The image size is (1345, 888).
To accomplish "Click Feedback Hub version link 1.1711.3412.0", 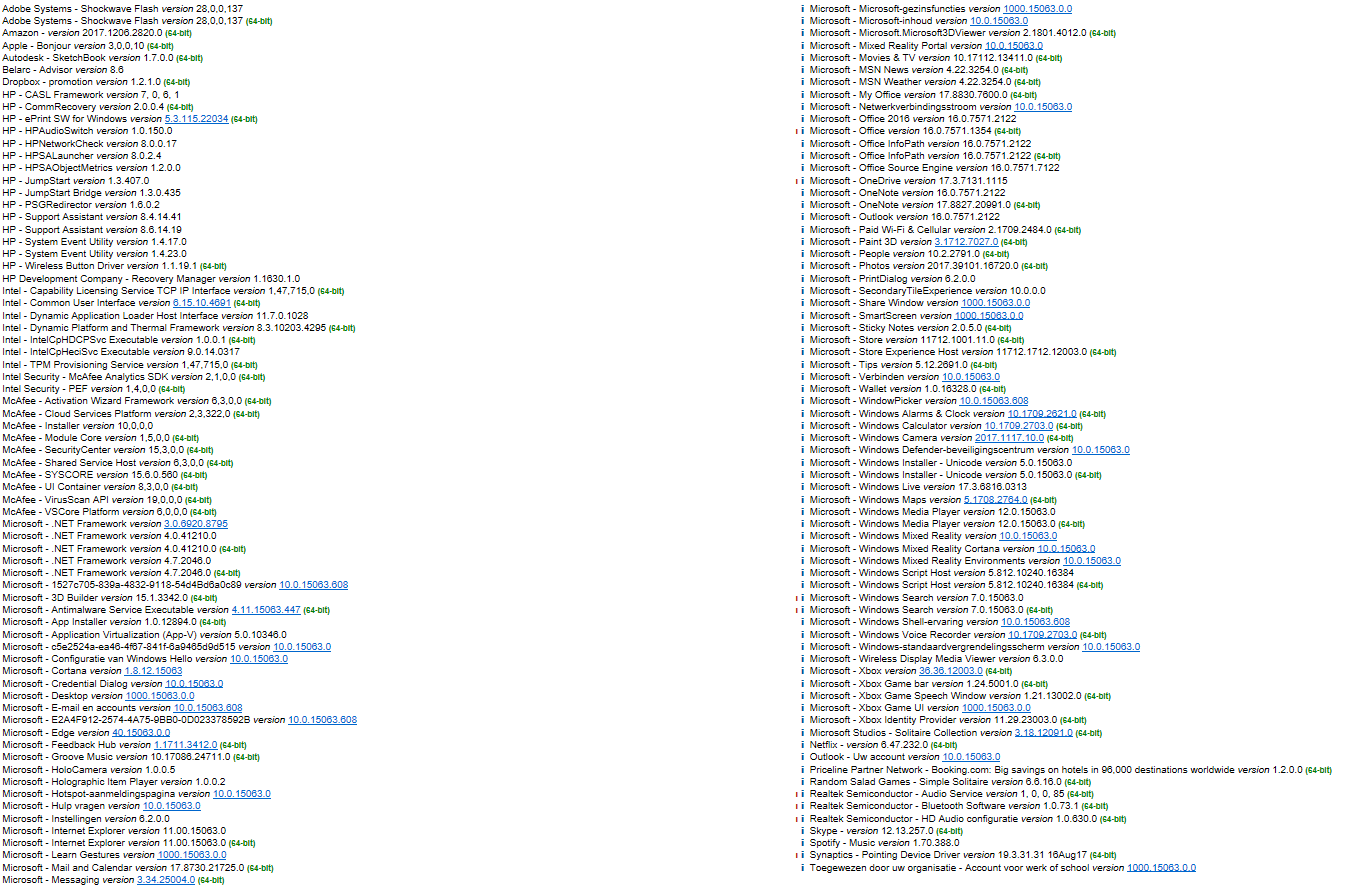I will click(185, 745).
